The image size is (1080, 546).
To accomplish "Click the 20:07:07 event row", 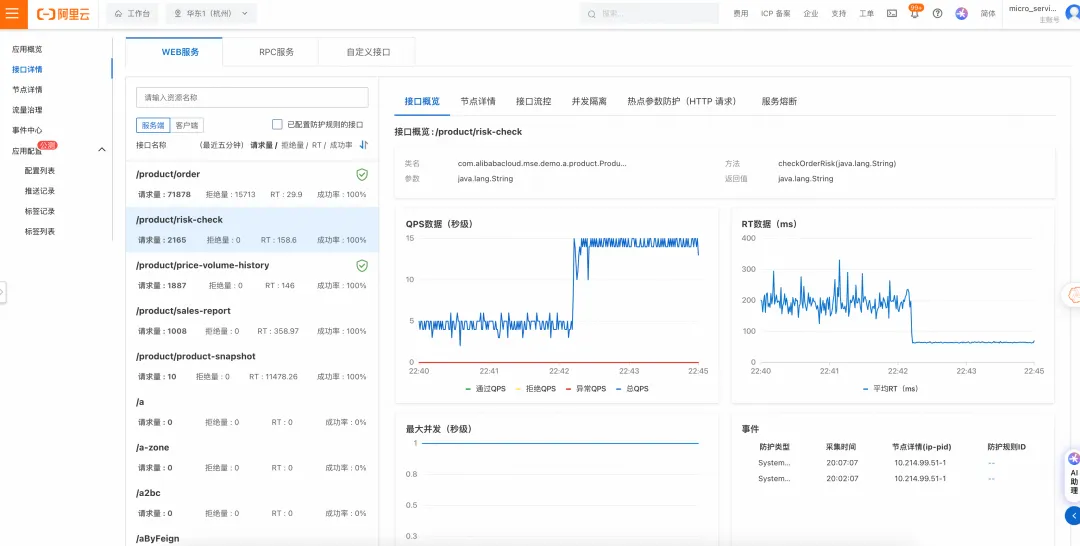I will (893, 463).
